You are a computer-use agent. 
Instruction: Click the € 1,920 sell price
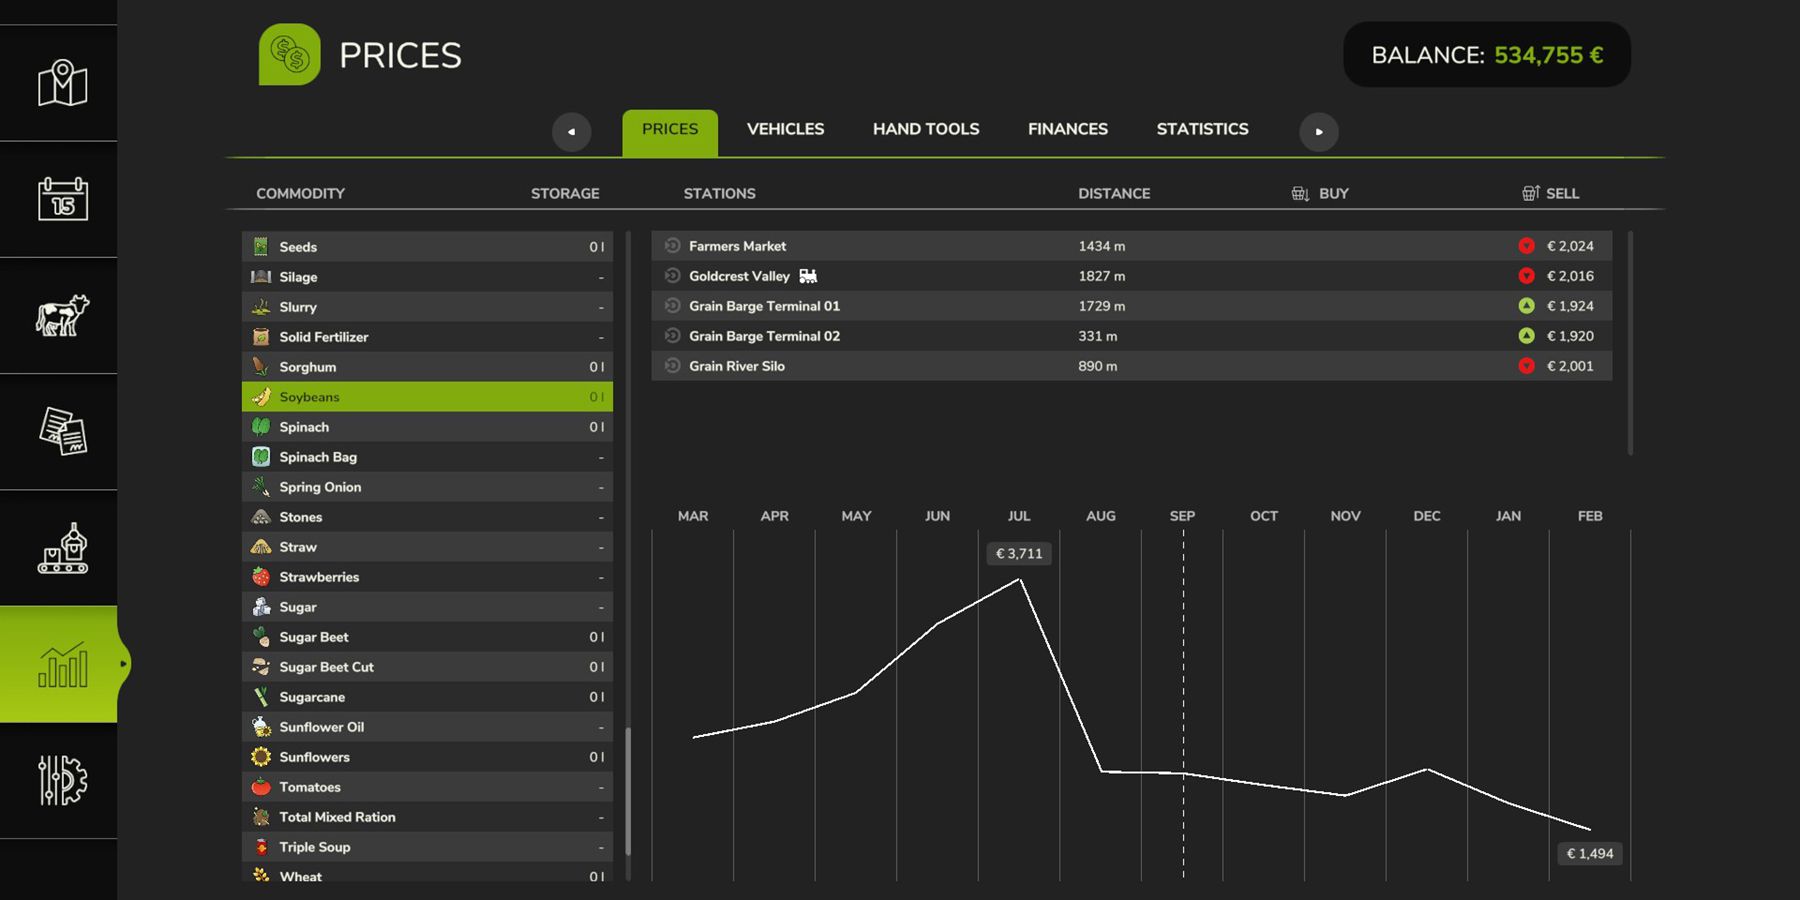pos(1570,336)
